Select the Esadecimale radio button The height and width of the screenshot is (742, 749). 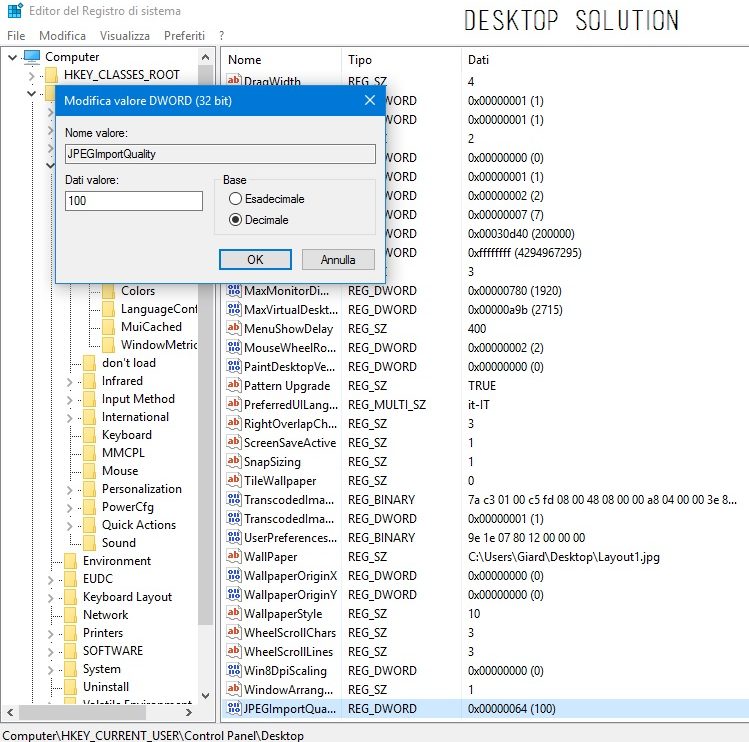coord(236,199)
